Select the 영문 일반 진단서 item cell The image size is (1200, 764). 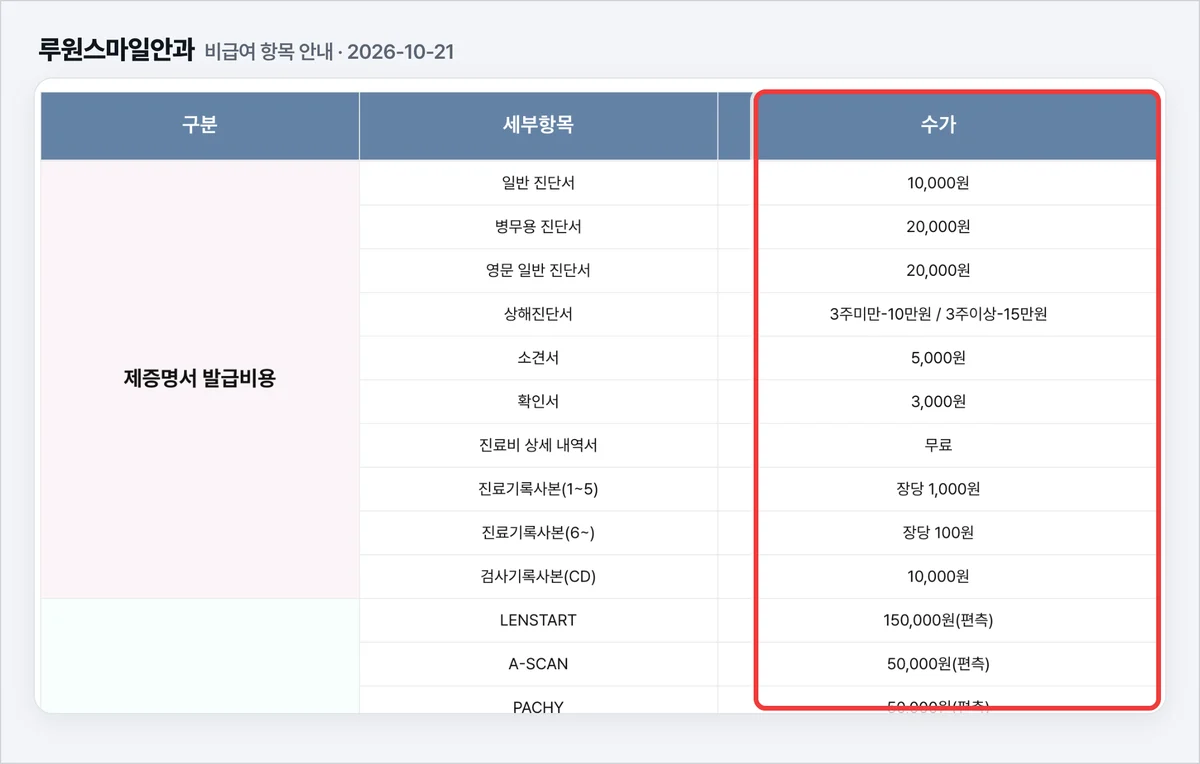click(538, 271)
